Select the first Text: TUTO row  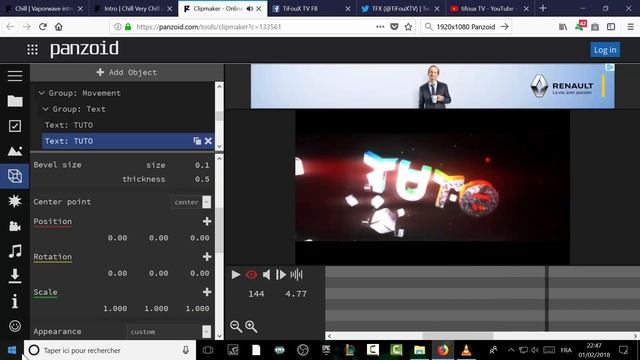pos(128,125)
